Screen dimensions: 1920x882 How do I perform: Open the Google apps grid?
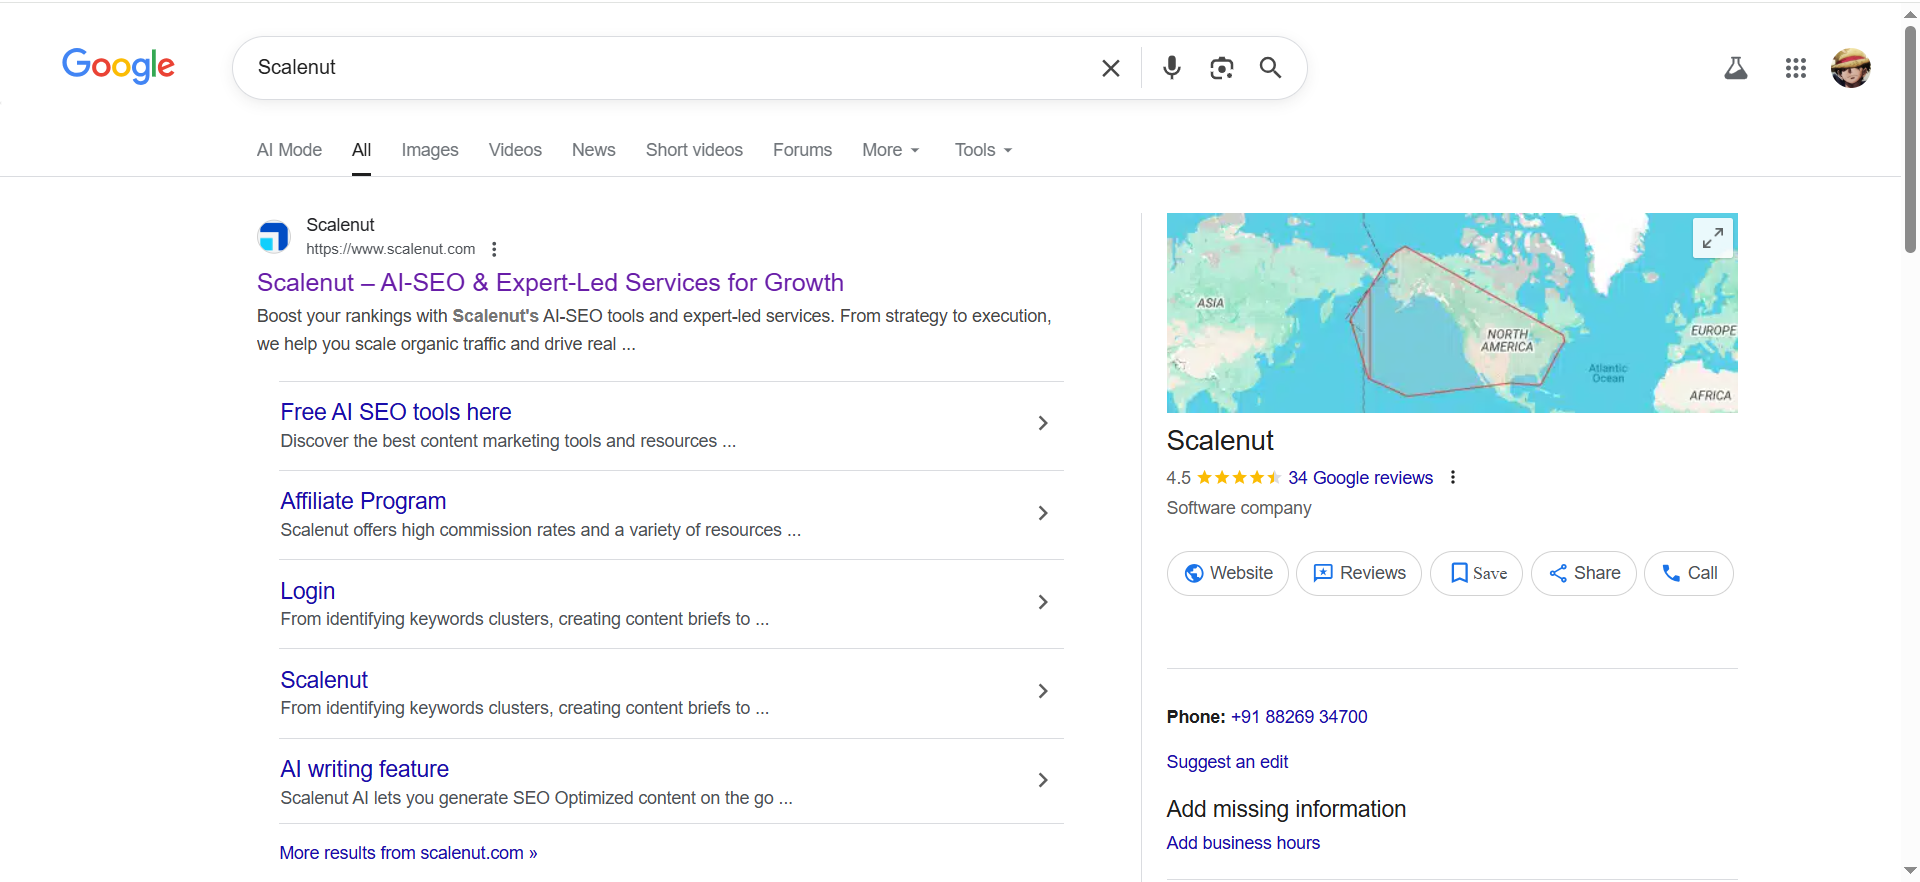pos(1796,68)
